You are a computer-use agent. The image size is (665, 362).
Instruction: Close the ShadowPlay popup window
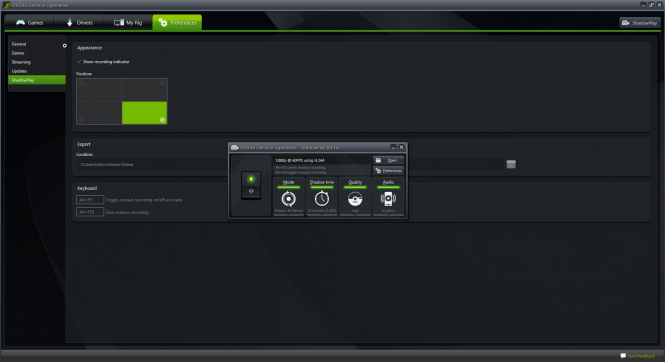click(x=401, y=147)
